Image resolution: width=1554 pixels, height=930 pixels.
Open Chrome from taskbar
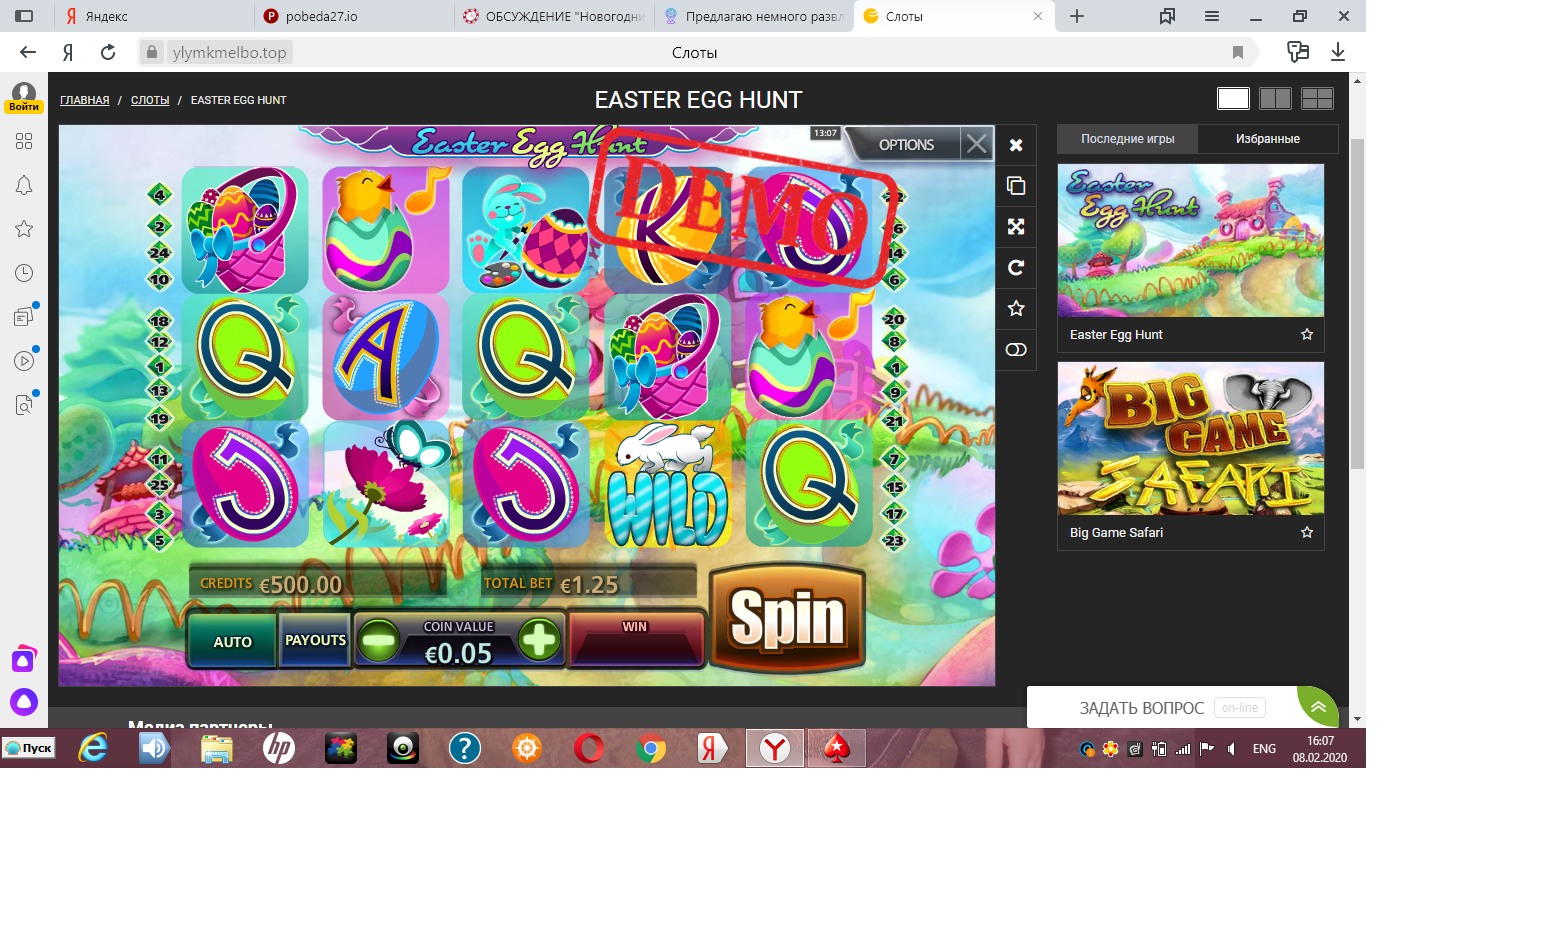651,748
